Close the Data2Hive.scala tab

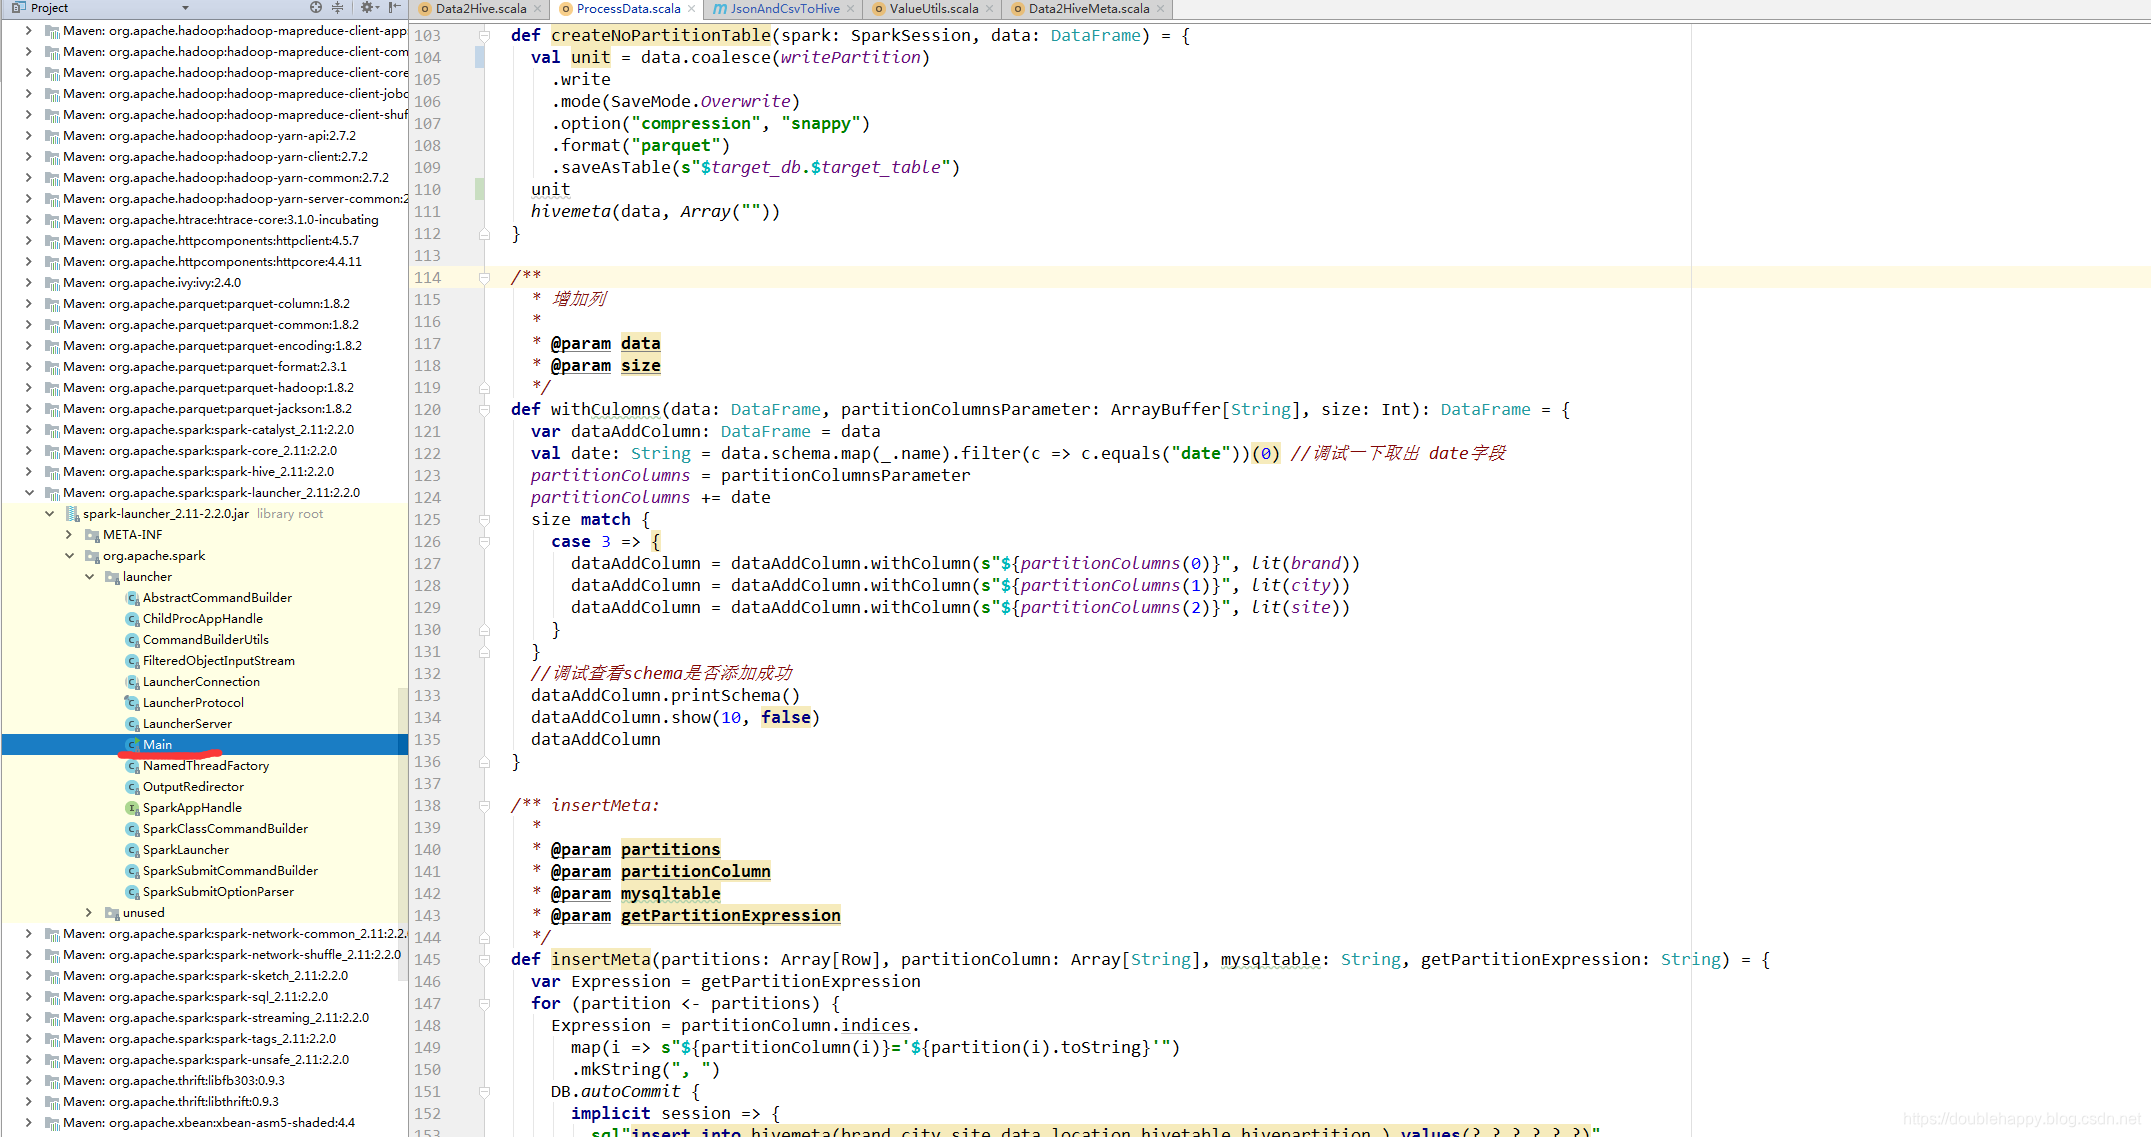(x=538, y=9)
